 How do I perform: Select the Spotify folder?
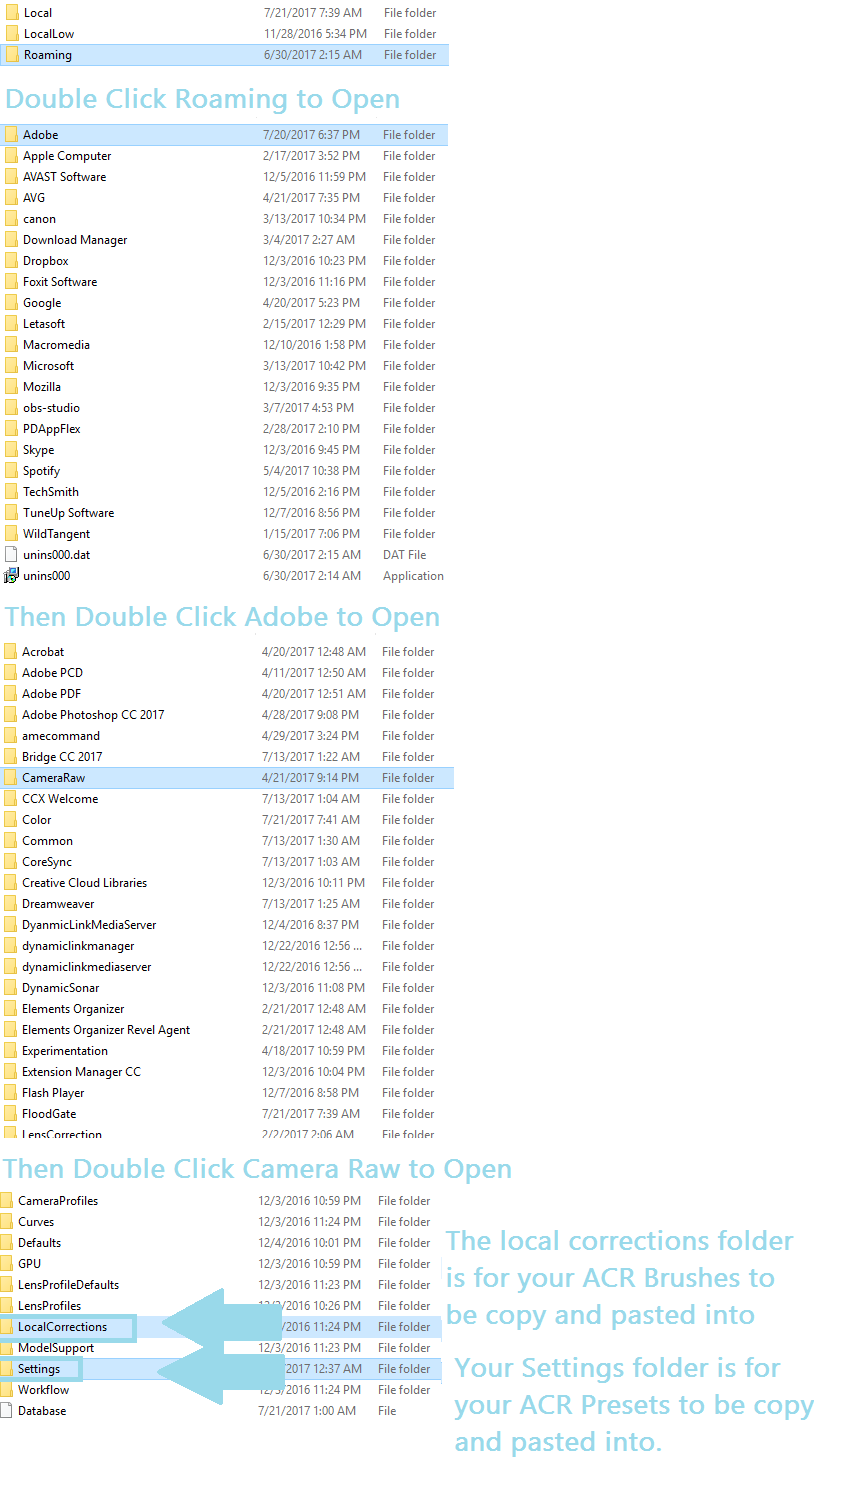[41, 471]
